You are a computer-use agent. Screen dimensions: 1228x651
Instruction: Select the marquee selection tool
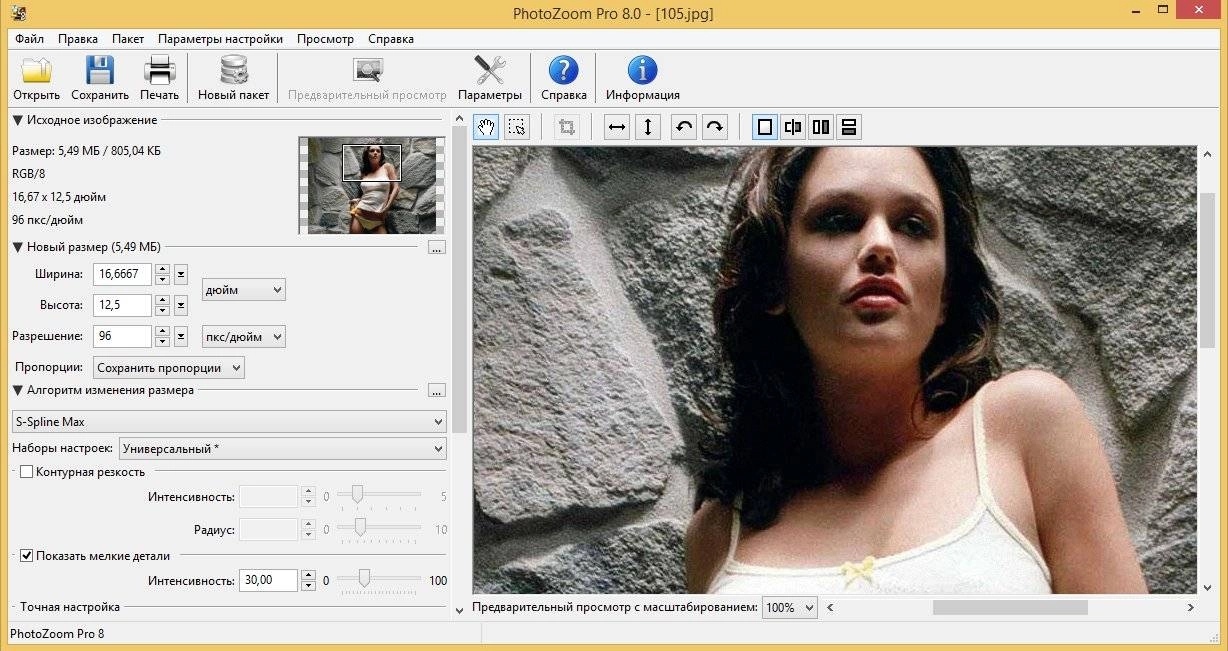517,127
